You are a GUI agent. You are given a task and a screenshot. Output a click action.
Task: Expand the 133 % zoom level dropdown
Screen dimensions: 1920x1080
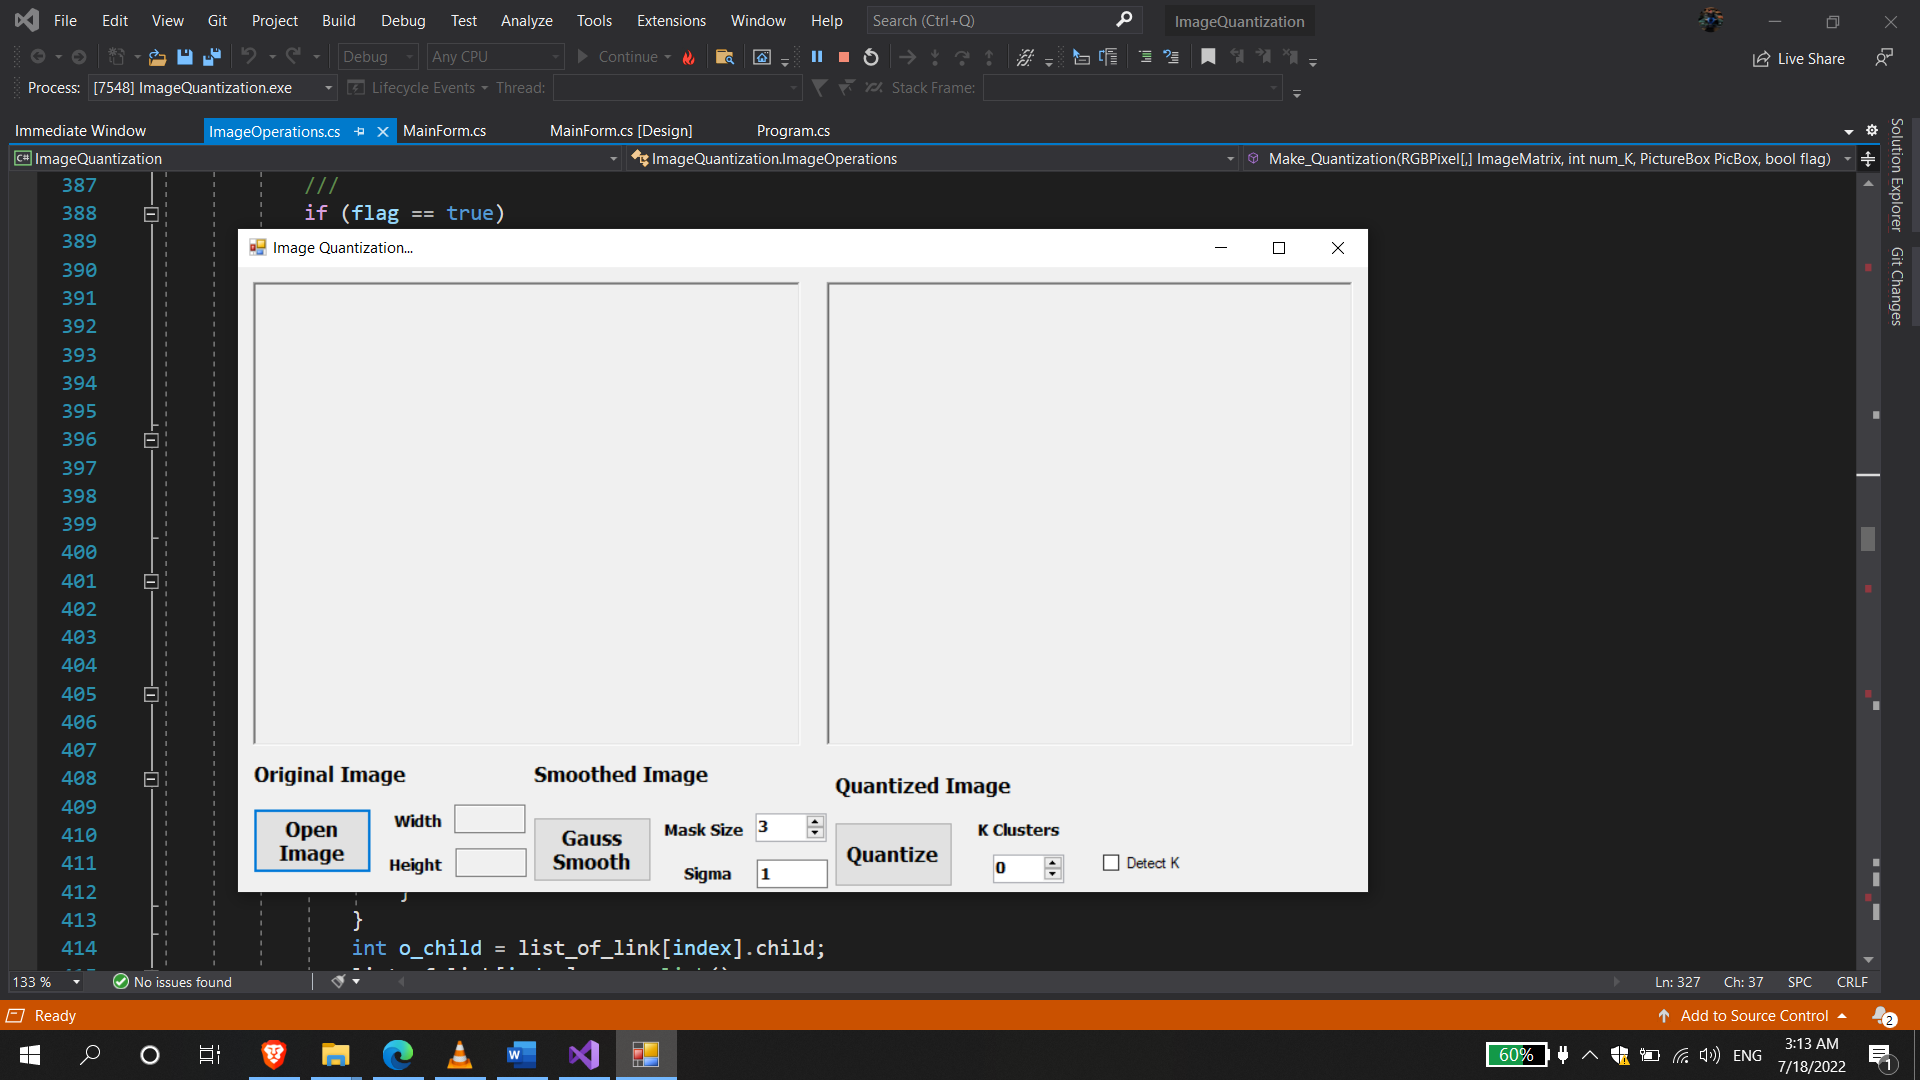click(x=76, y=982)
